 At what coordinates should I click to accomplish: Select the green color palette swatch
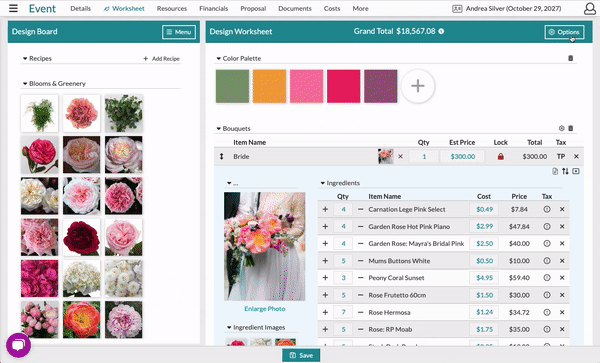point(232,86)
